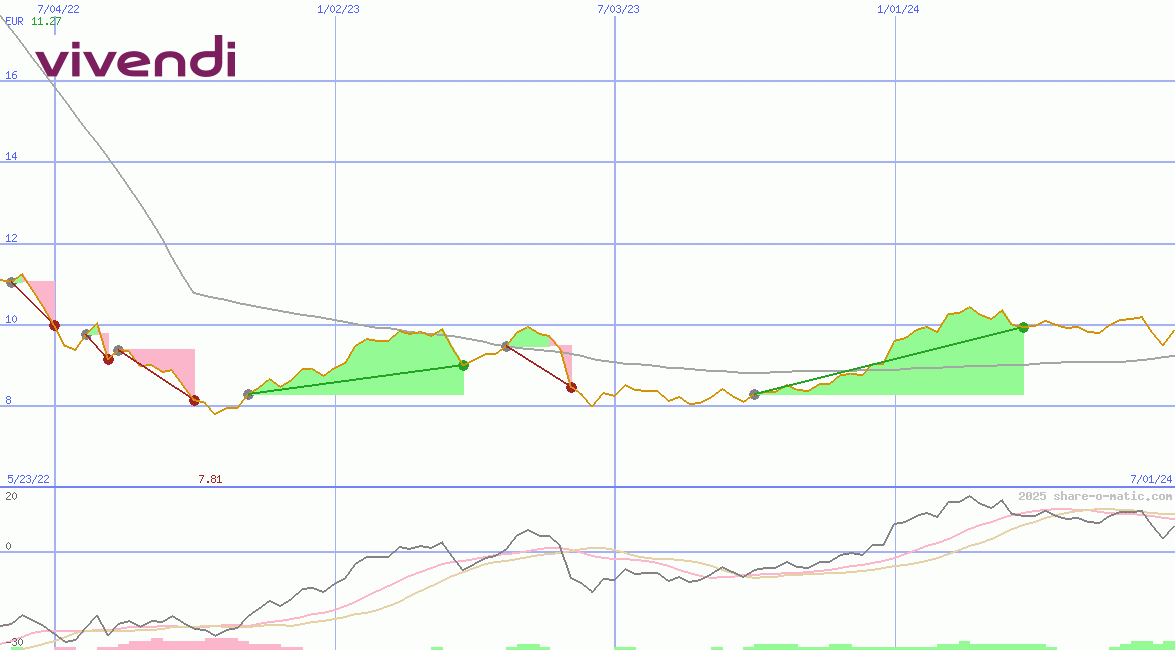
Task: Click the vivendi logo
Action: (136, 56)
